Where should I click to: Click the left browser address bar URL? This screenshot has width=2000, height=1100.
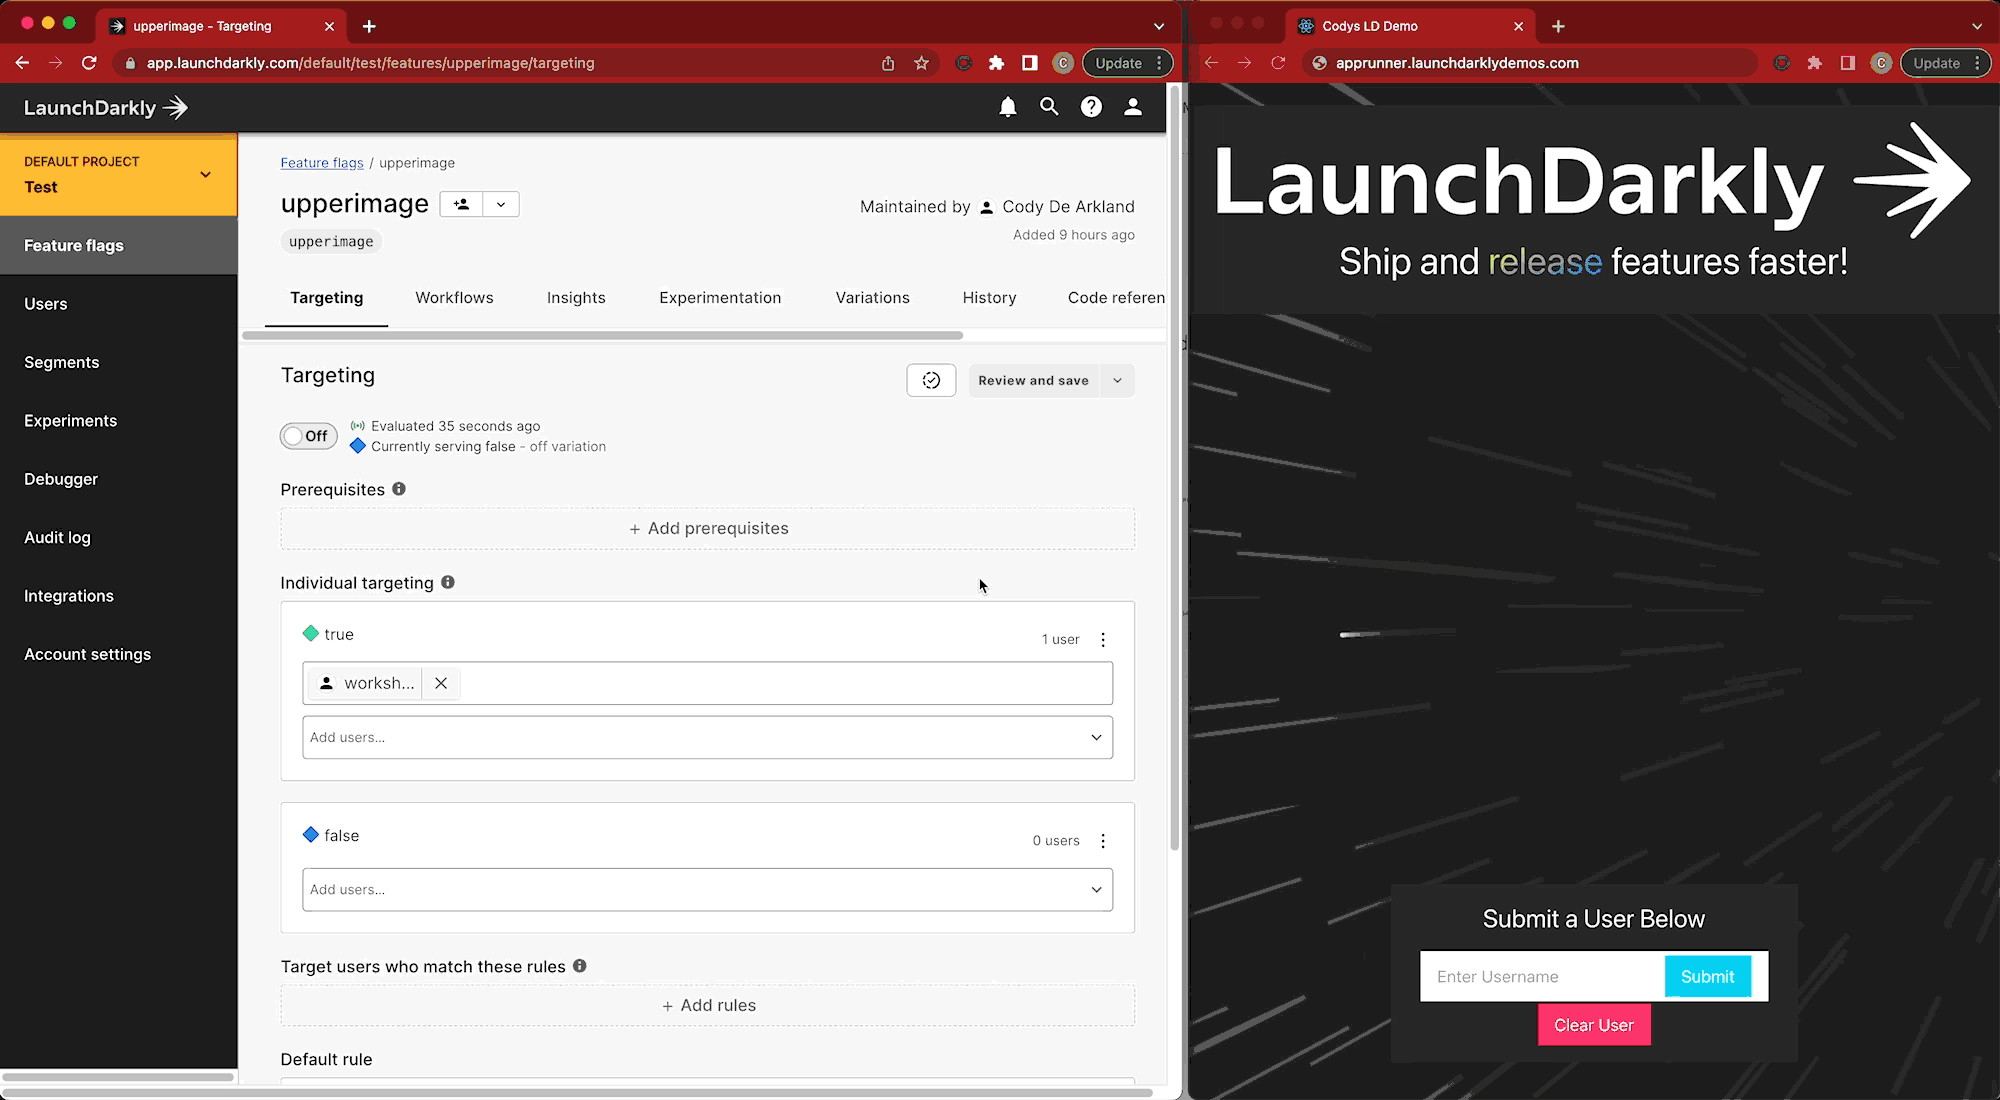[x=370, y=63]
